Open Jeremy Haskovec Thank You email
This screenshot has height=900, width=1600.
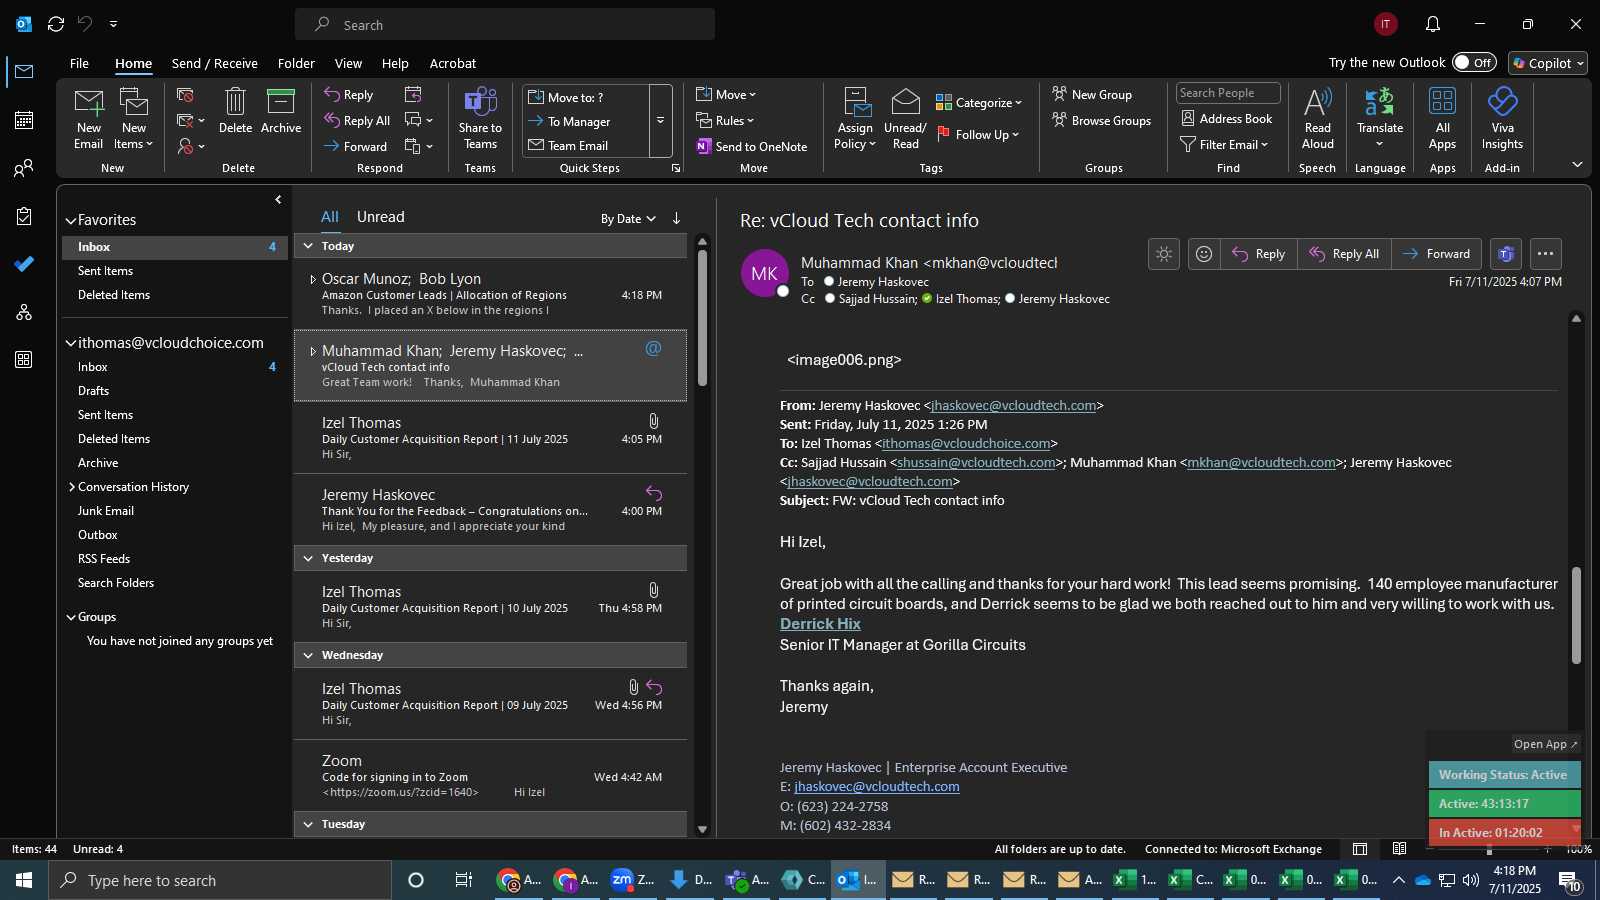tap(491, 510)
